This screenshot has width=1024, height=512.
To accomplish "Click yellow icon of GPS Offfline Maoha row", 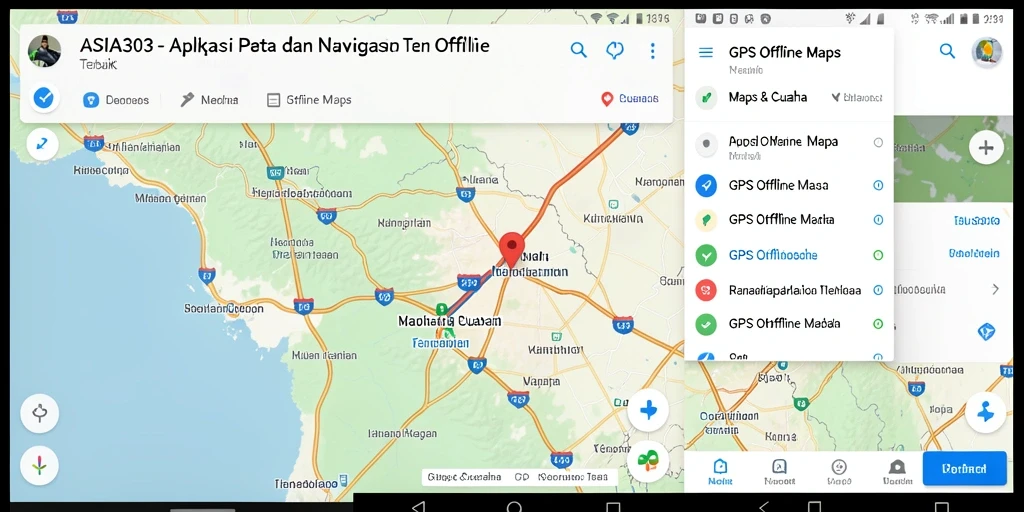I will click(706, 221).
